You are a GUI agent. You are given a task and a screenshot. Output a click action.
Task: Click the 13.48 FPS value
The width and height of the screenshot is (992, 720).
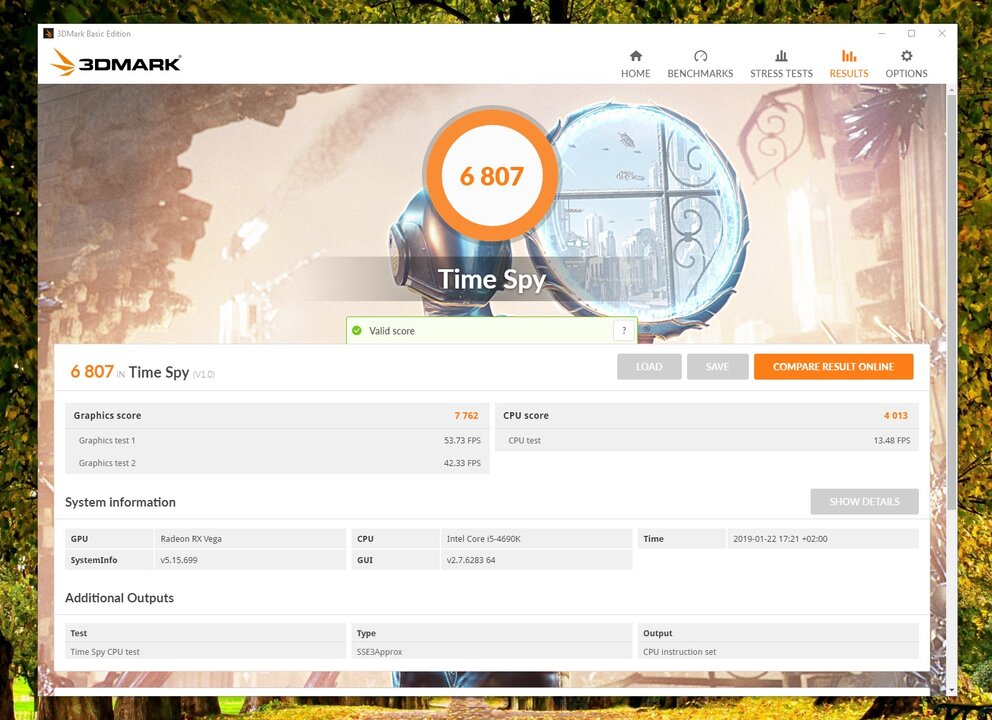(891, 440)
